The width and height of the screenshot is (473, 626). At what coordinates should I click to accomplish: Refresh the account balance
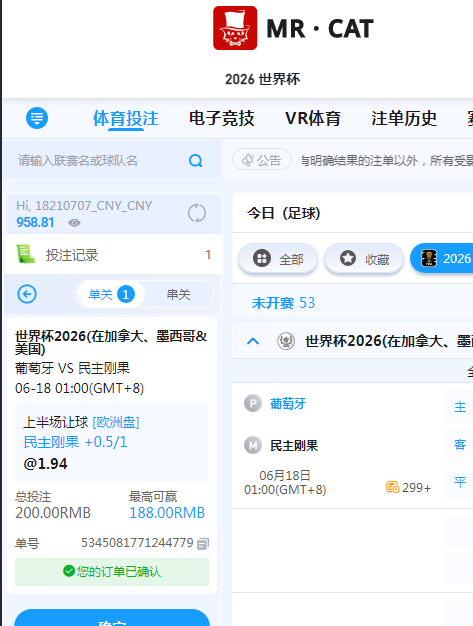(x=197, y=213)
